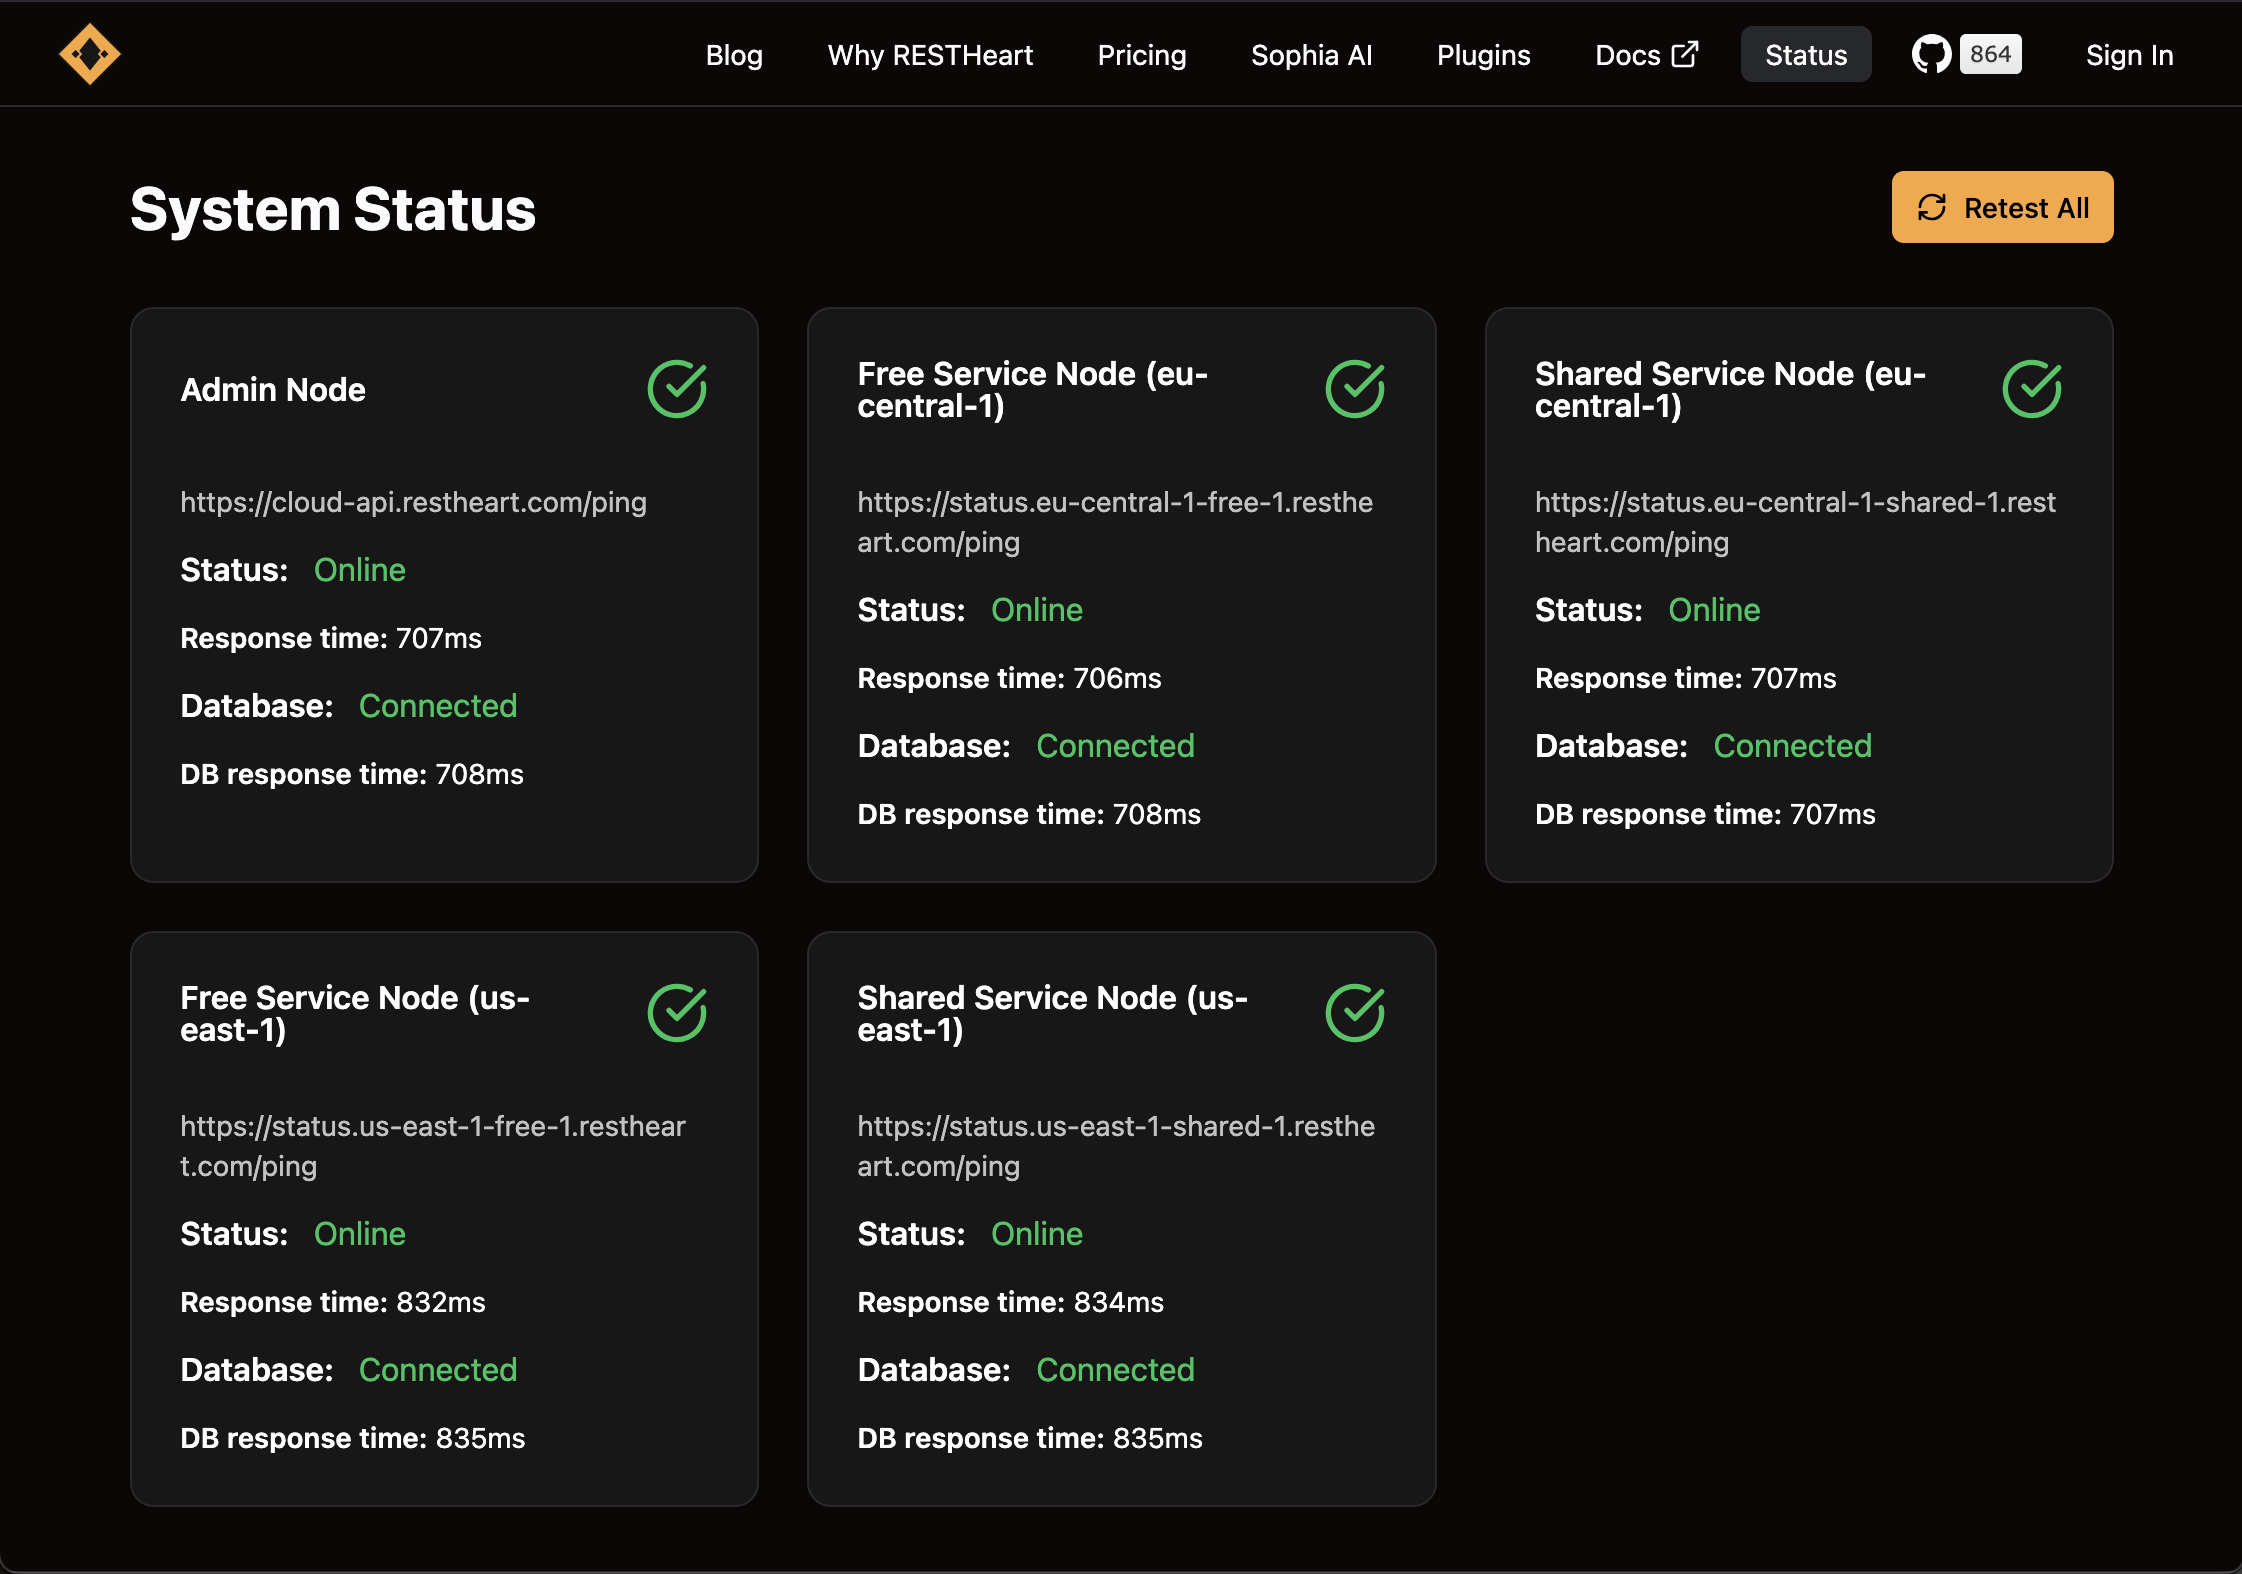Open the Plugins page
Image resolution: width=2242 pixels, height=1574 pixels.
pyautogui.click(x=1483, y=55)
